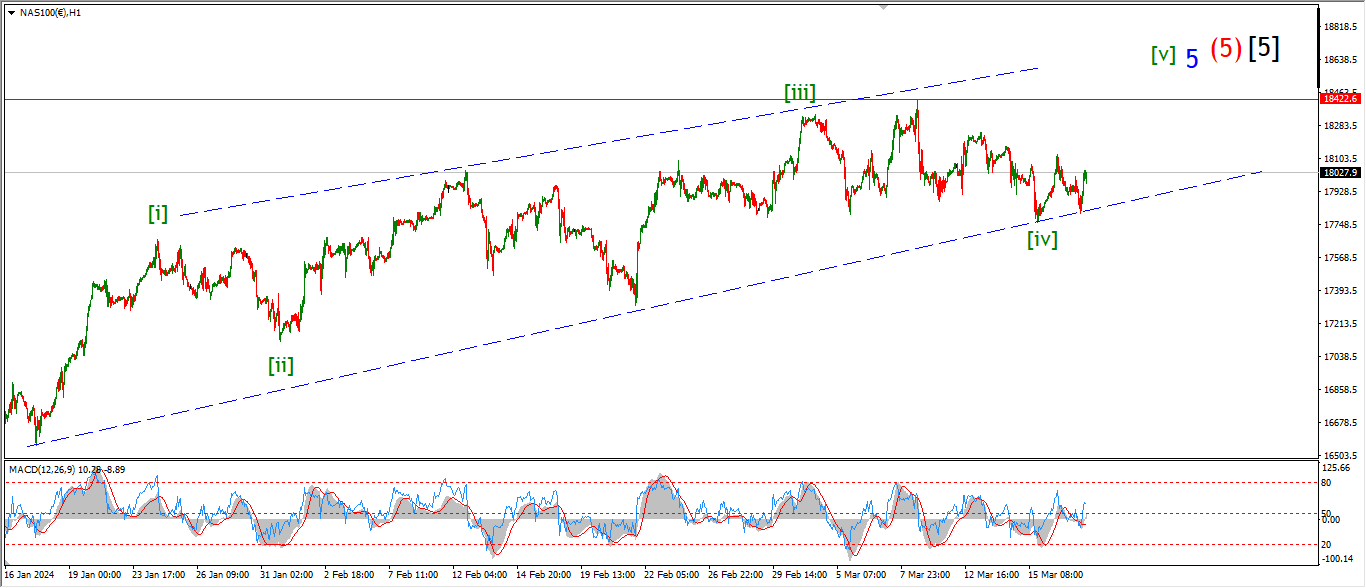This screenshot has width=1366, height=588.
Task: Click the black 18027.9 current price tag
Action: click(1340, 172)
